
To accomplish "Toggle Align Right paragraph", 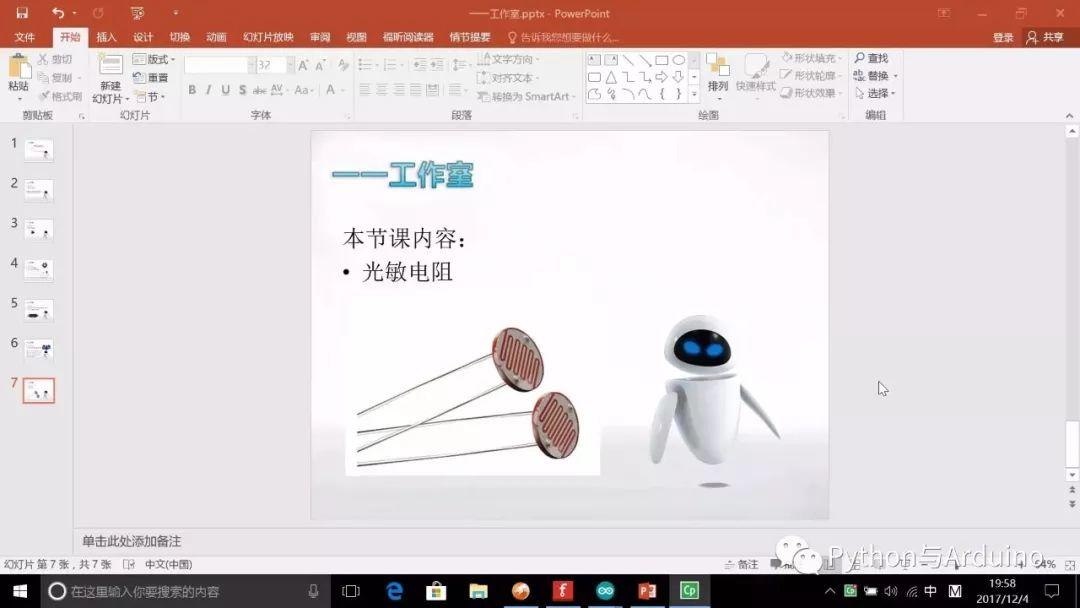I will pos(399,90).
